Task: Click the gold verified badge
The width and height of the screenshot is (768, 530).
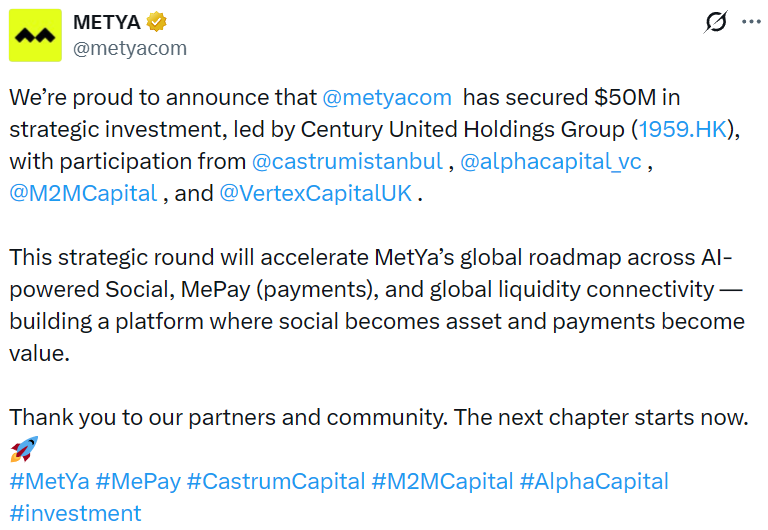Action: coord(157,21)
